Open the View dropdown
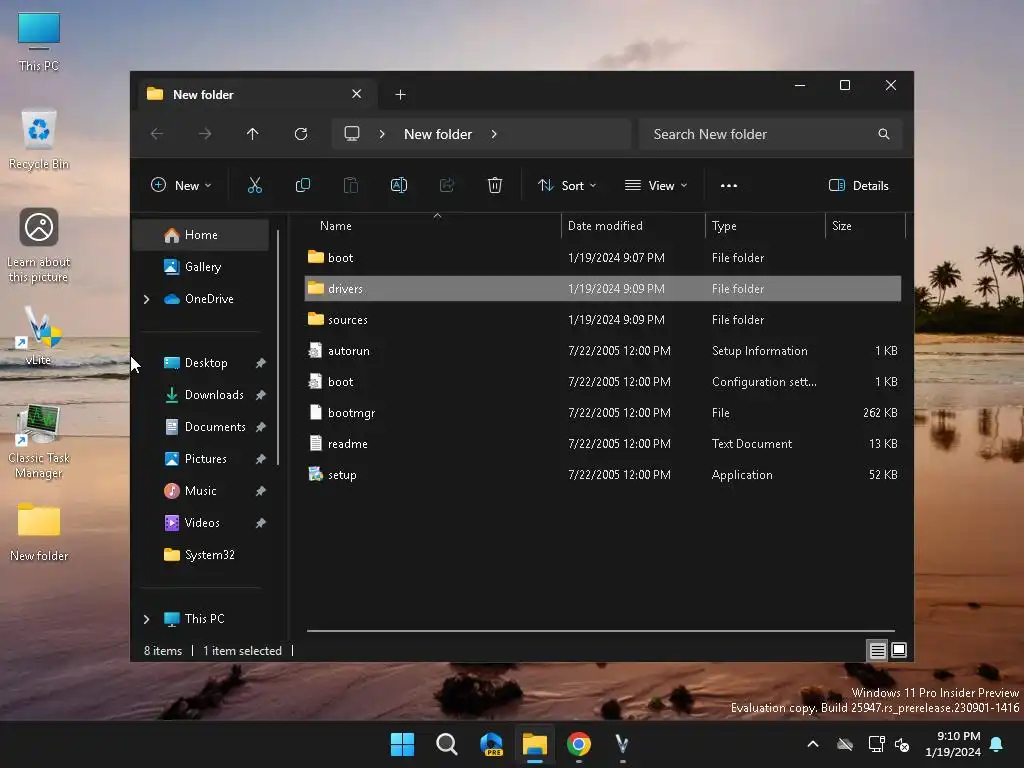The height and width of the screenshot is (768, 1024). coord(656,185)
